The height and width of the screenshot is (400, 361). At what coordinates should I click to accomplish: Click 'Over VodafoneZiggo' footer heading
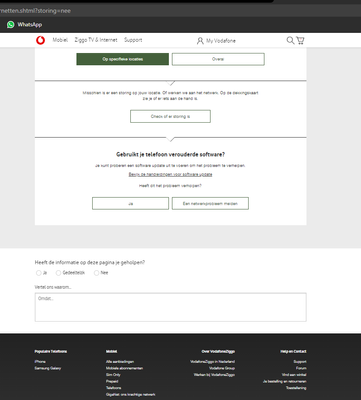pos(218,351)
